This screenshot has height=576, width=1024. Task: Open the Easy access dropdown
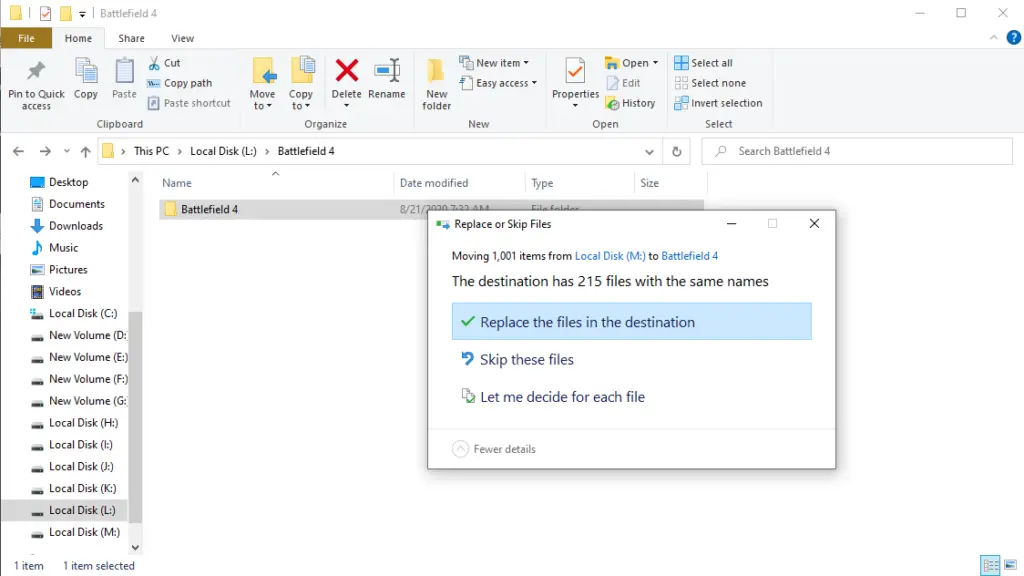pos(498,83)
